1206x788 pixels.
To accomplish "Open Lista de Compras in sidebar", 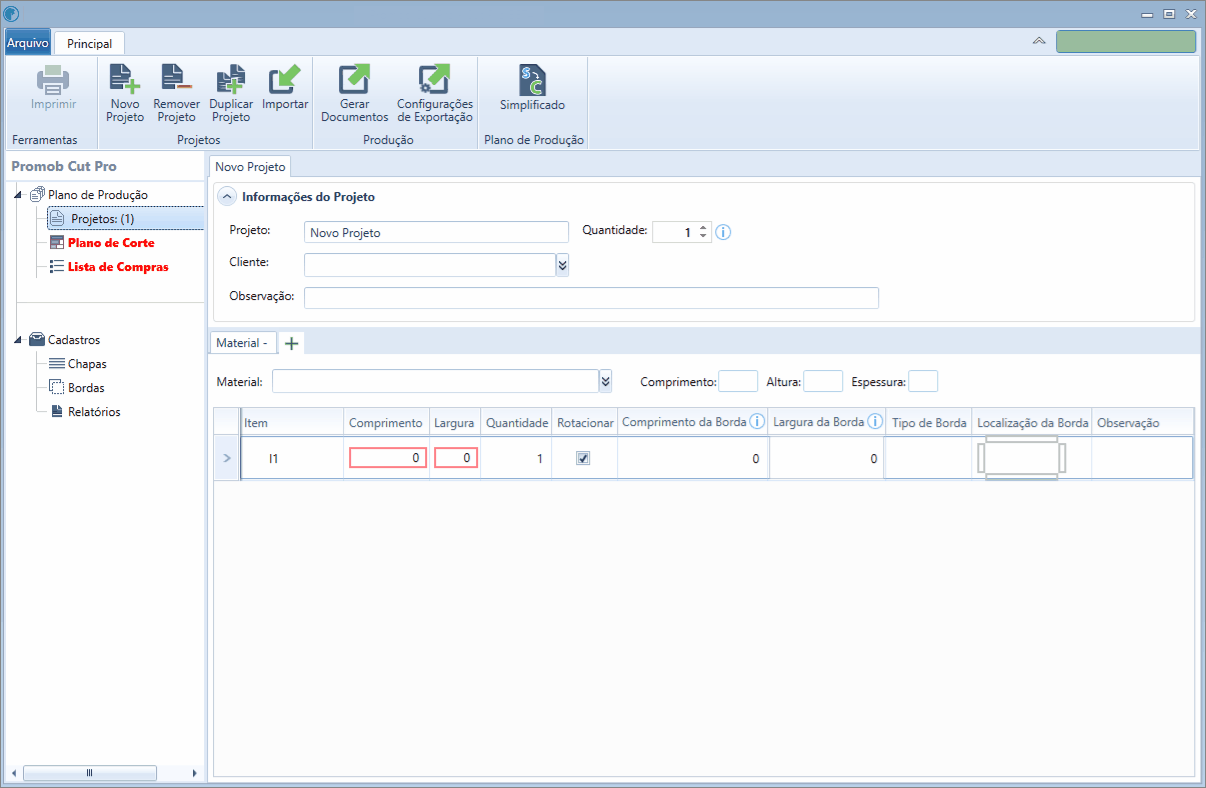I will (117, 267).
